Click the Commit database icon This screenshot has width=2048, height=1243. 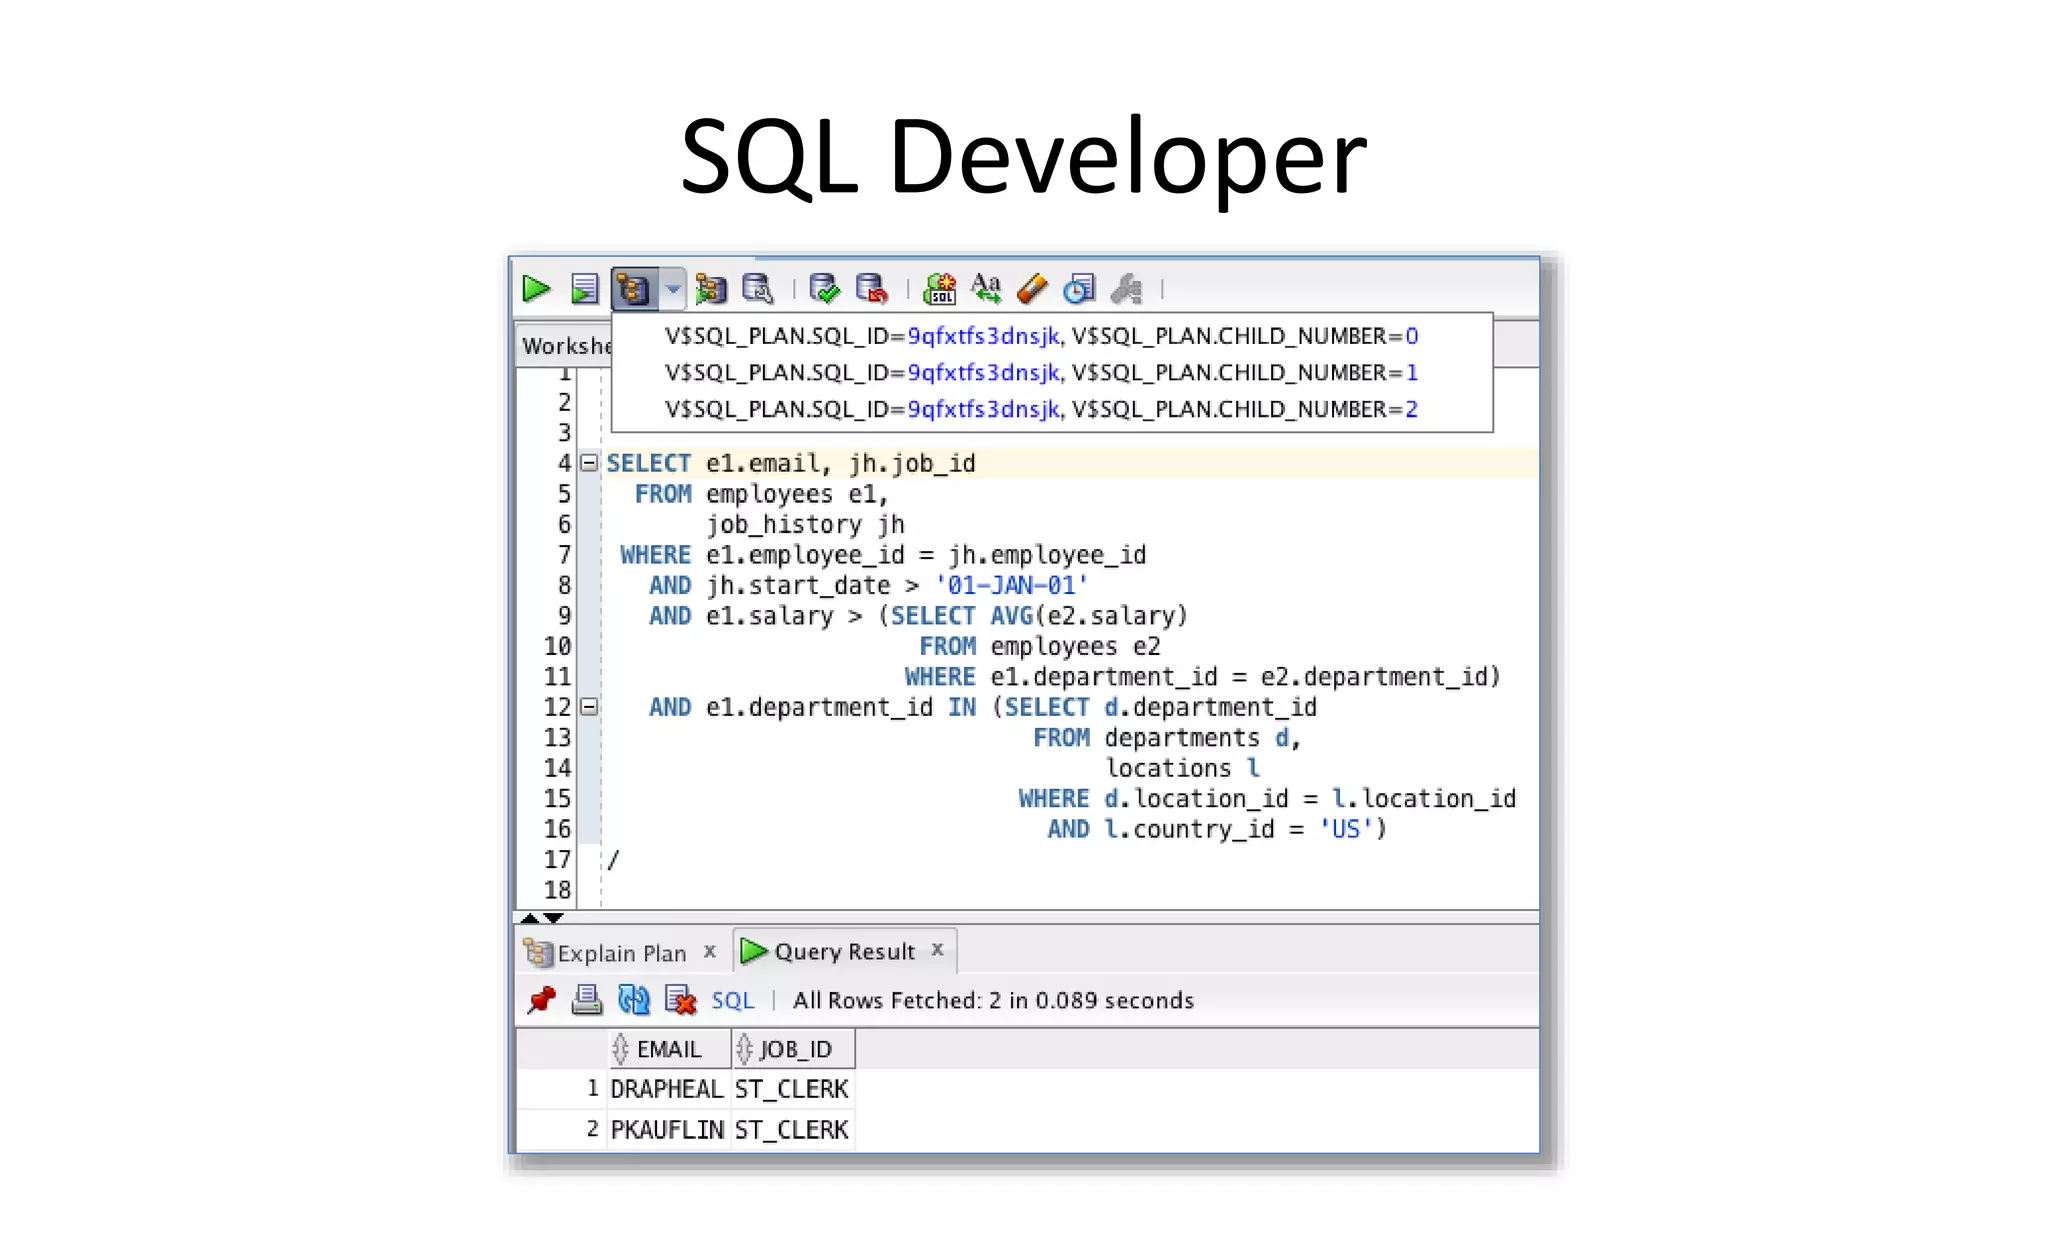(824, 290)
